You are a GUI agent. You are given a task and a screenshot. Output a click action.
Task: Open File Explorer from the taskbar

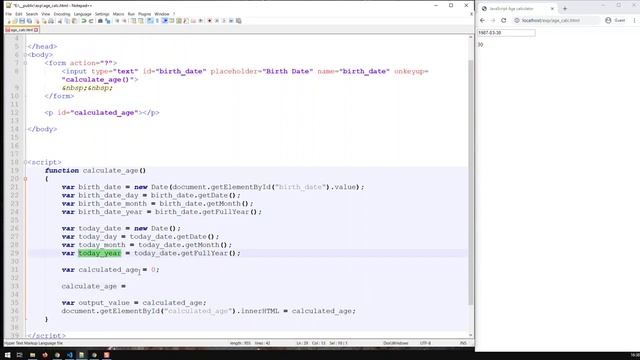coord(32,355)
